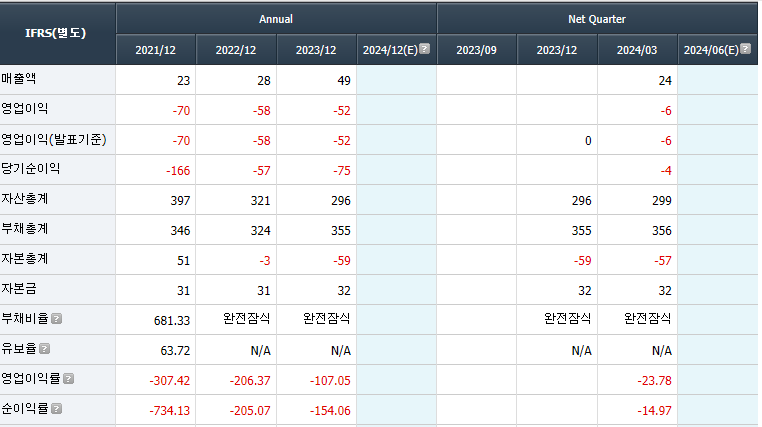Select the Net Quarter header tab
The height and width of the screenshot is (427, 762).
[x=597, y=19]
